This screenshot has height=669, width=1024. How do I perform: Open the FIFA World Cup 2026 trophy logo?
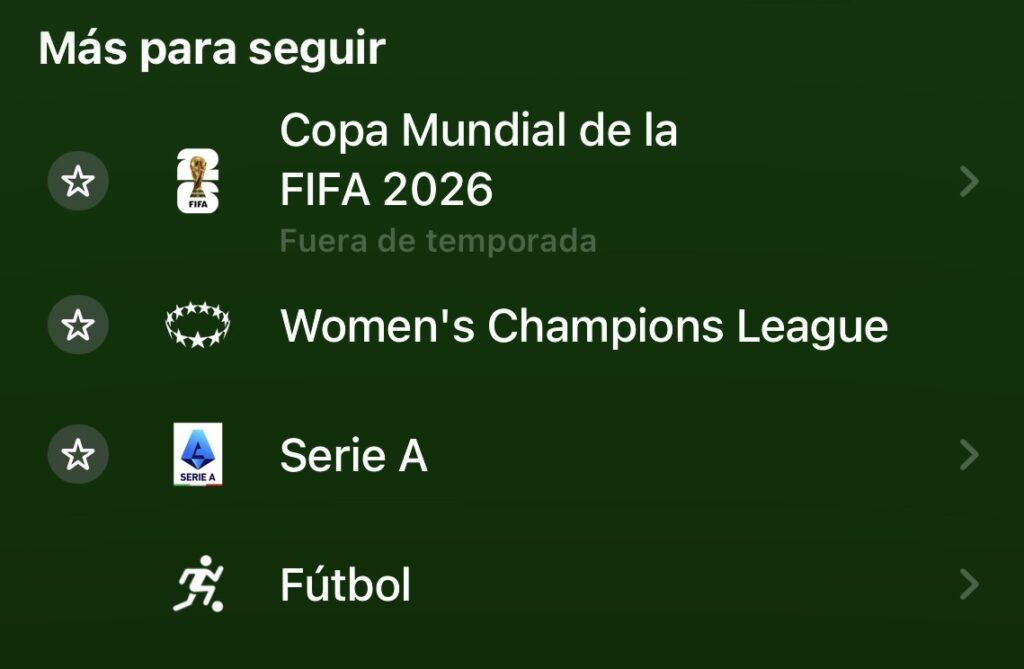coord(198,181)
